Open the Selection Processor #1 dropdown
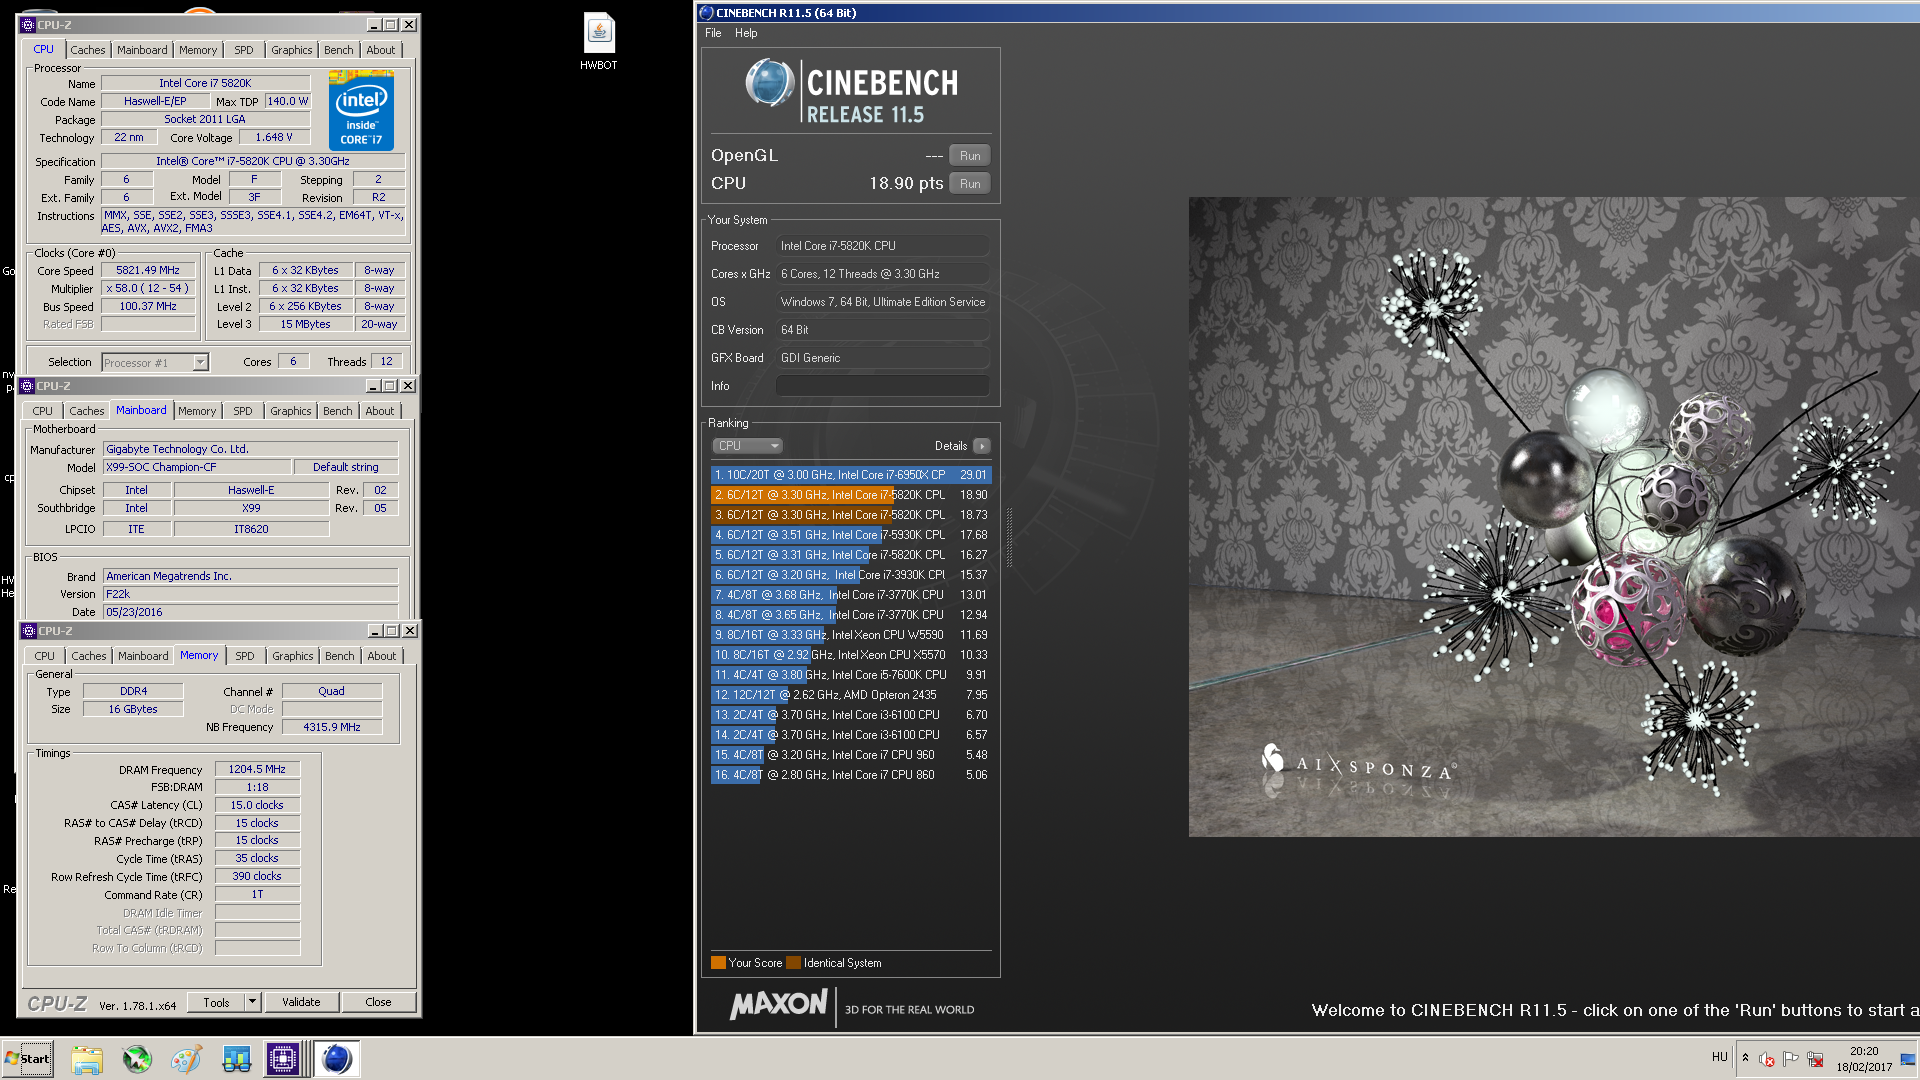The image size is (1920, 1080). [155, 363]
